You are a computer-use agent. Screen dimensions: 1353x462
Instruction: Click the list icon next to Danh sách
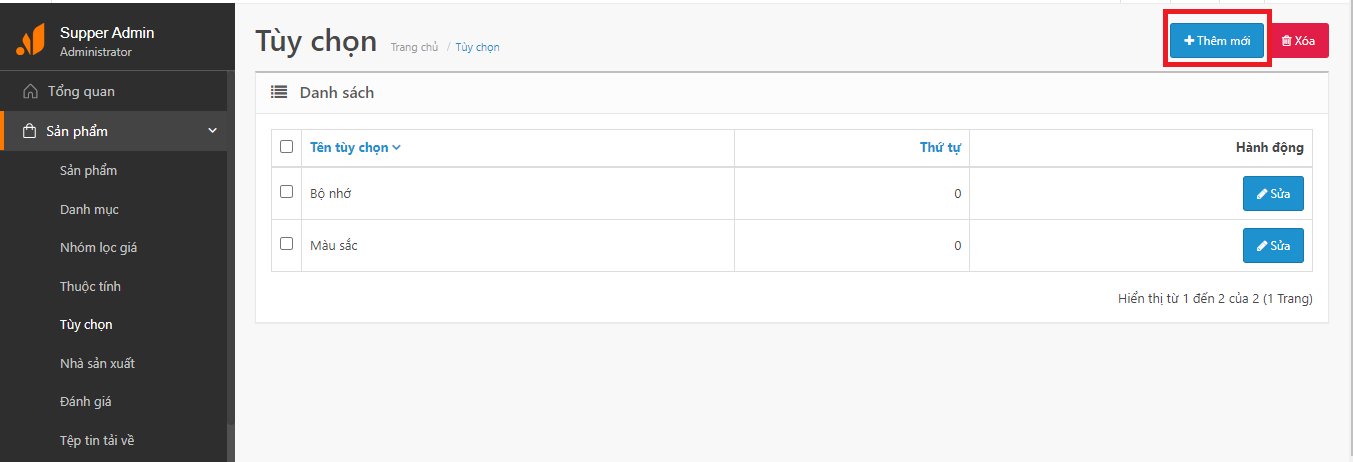coord(279,92)
